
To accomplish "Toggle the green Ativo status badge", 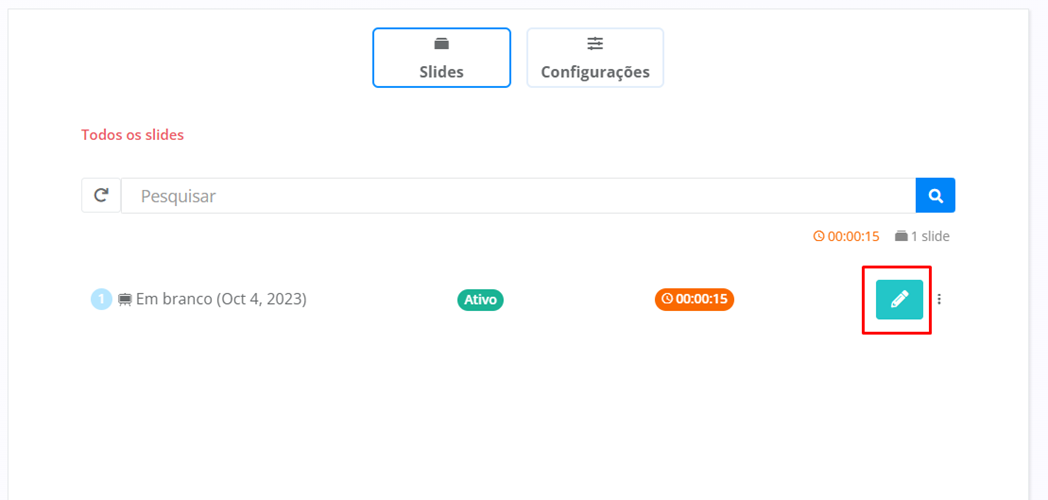I will [x=480, y=299].
